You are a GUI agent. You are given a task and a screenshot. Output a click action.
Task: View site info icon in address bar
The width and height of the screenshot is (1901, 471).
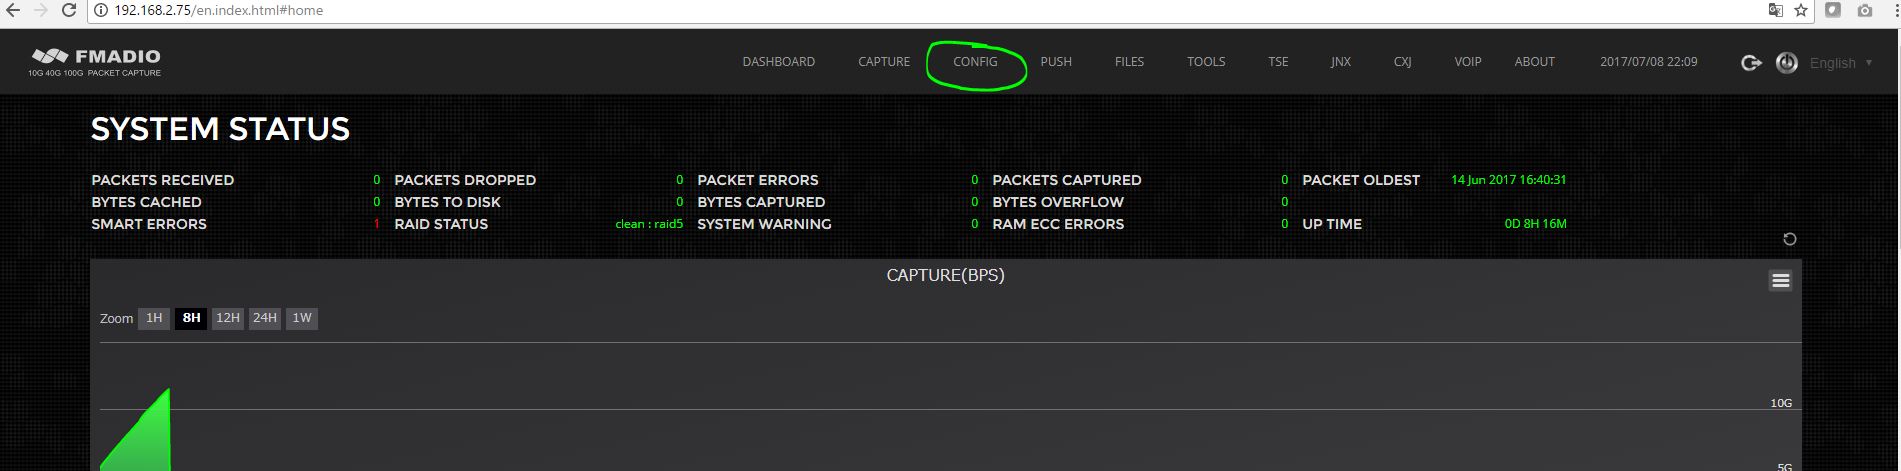point(102,10)
